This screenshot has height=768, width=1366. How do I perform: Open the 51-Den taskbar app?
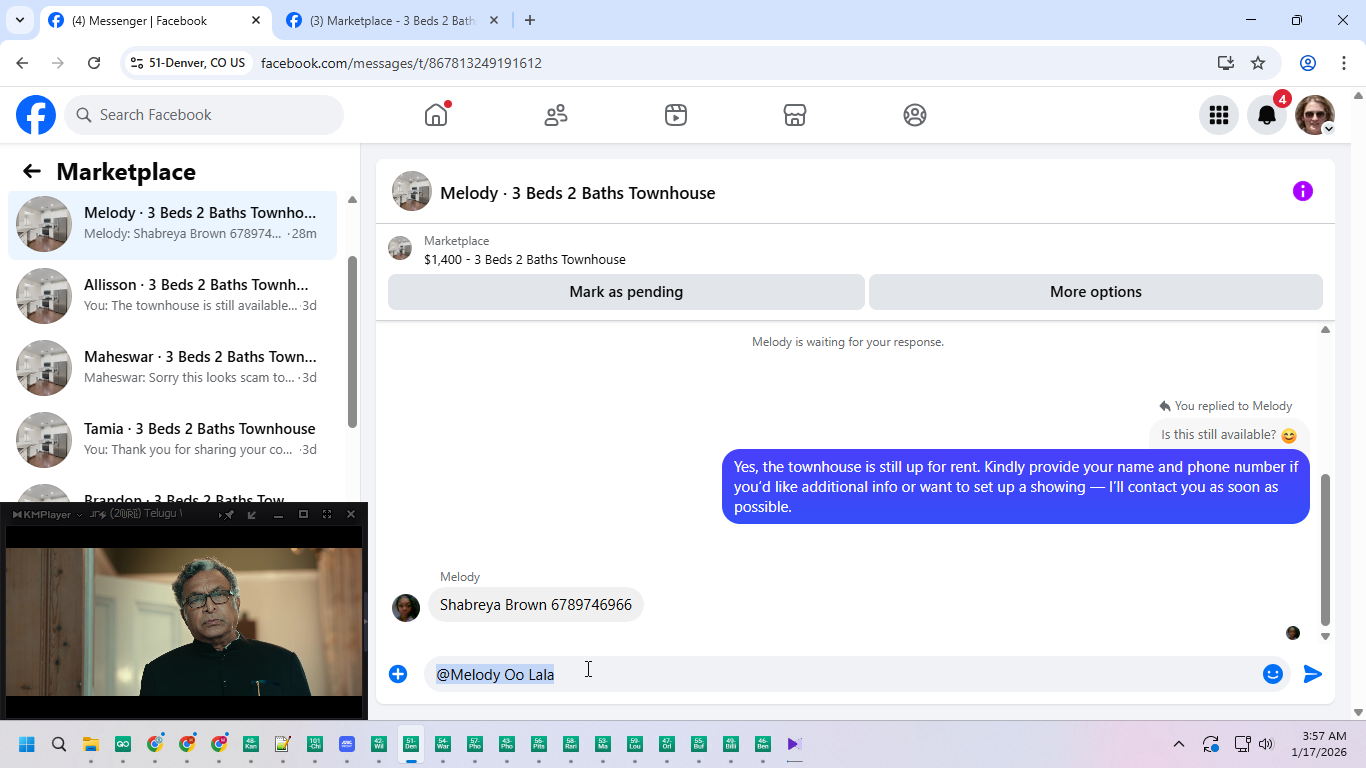[411, 744]
